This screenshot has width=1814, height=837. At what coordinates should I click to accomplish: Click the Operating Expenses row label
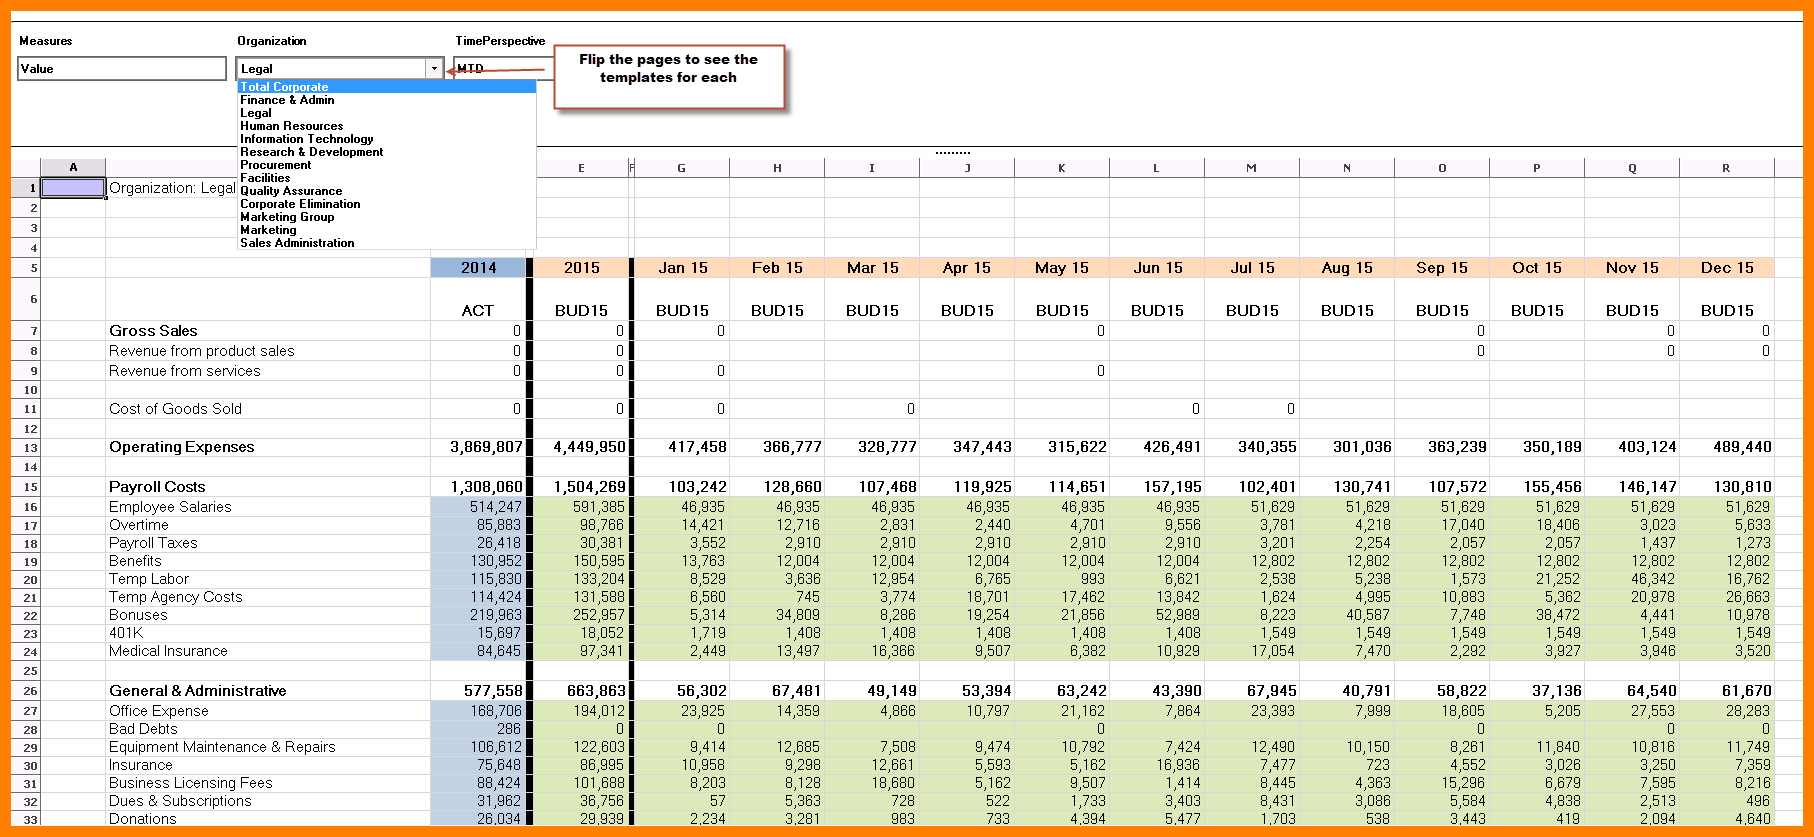pos(182,447)
